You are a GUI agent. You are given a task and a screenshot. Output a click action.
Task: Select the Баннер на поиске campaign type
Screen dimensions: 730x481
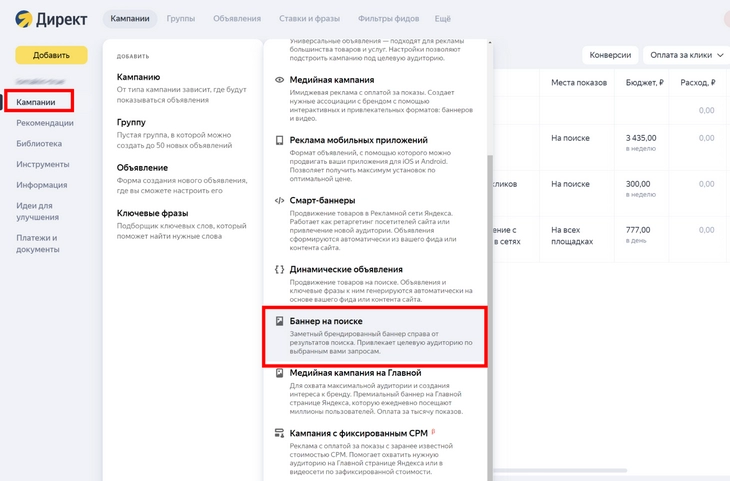375,336
